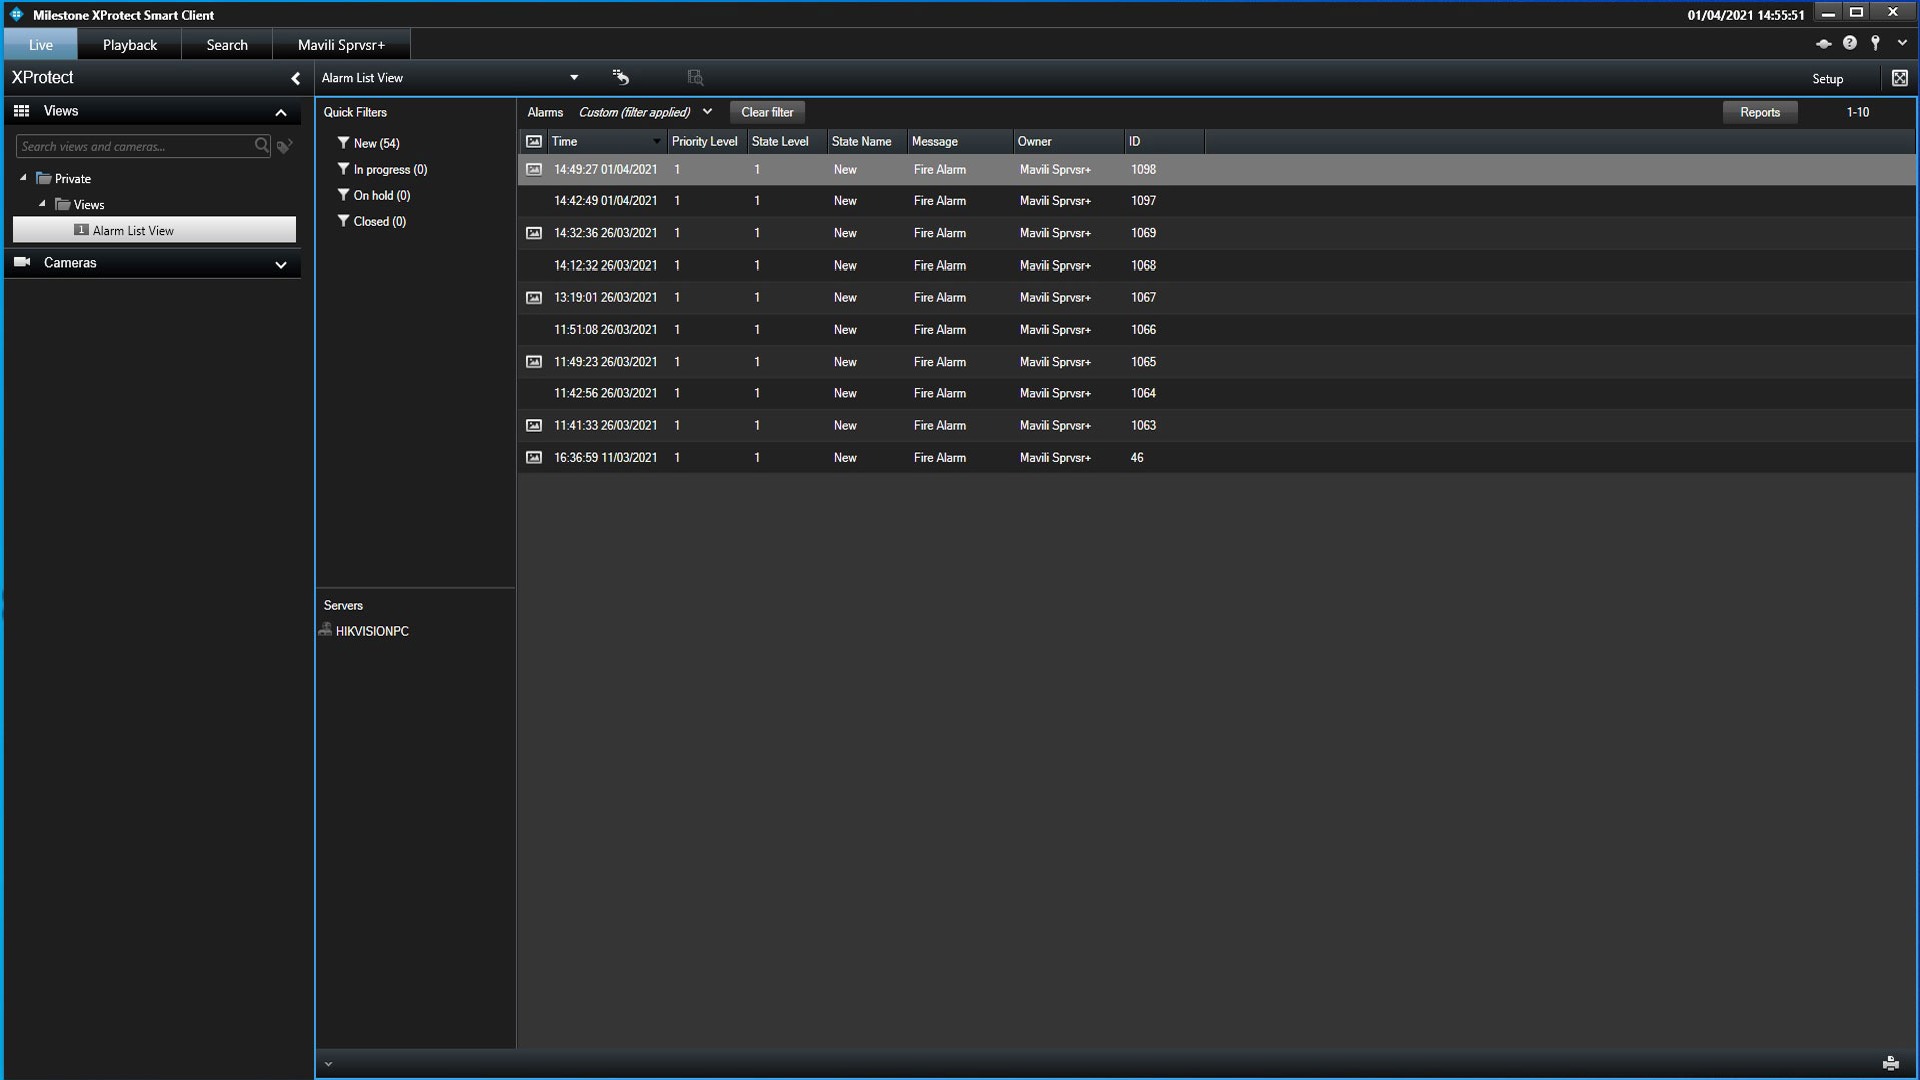Click the Milestone app logo icon
The width and height of the screenshot is (1920, 1080).
[16, 14]
